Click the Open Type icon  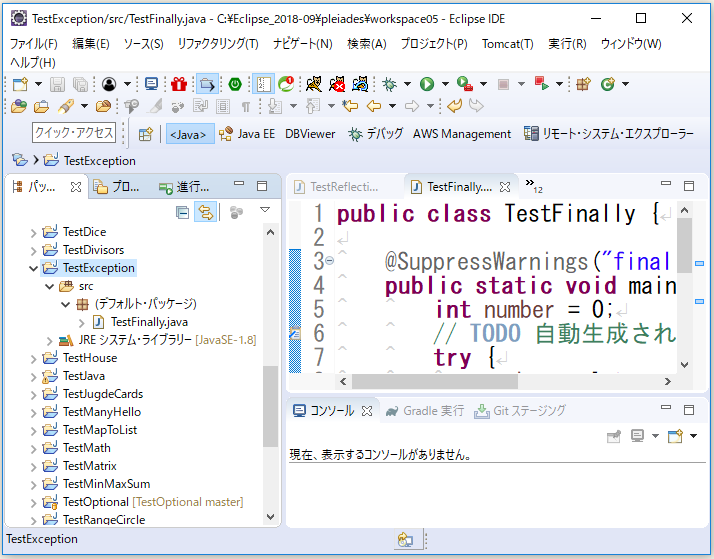tap(19, 107)
